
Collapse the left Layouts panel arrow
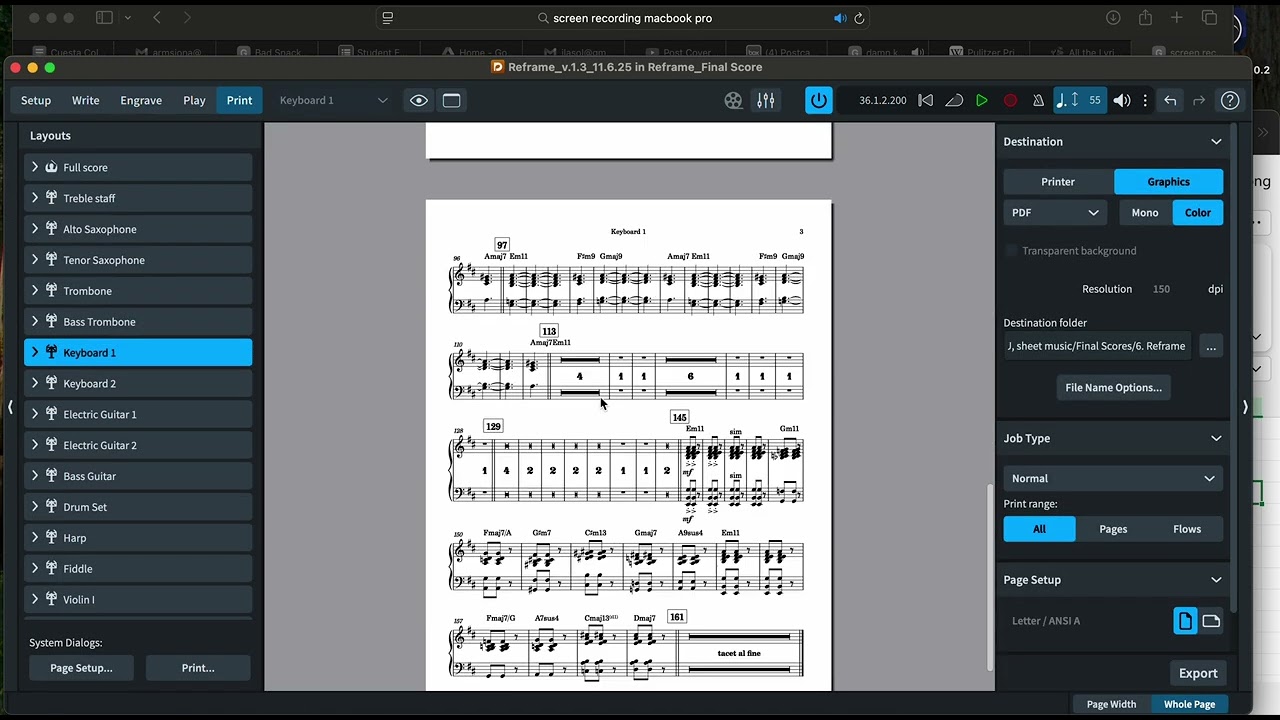click(x=10, y=407)
